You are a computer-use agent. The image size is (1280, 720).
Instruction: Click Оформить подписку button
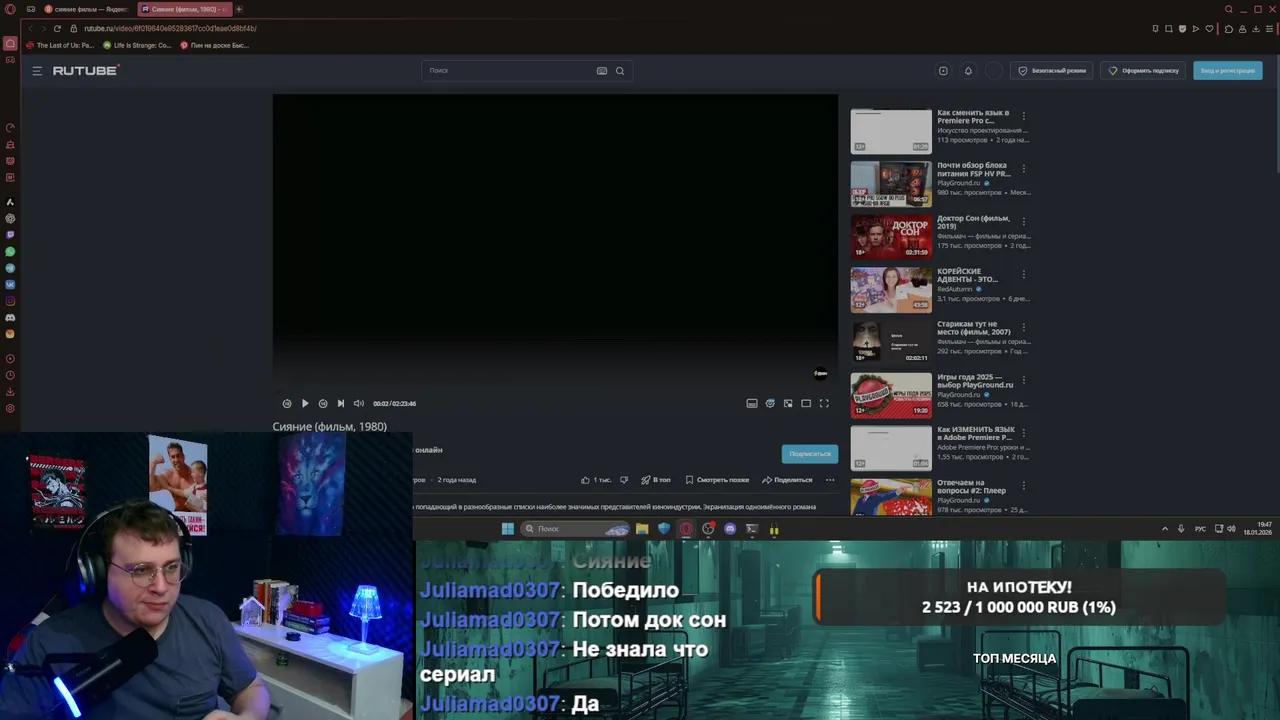point(1144,70)
